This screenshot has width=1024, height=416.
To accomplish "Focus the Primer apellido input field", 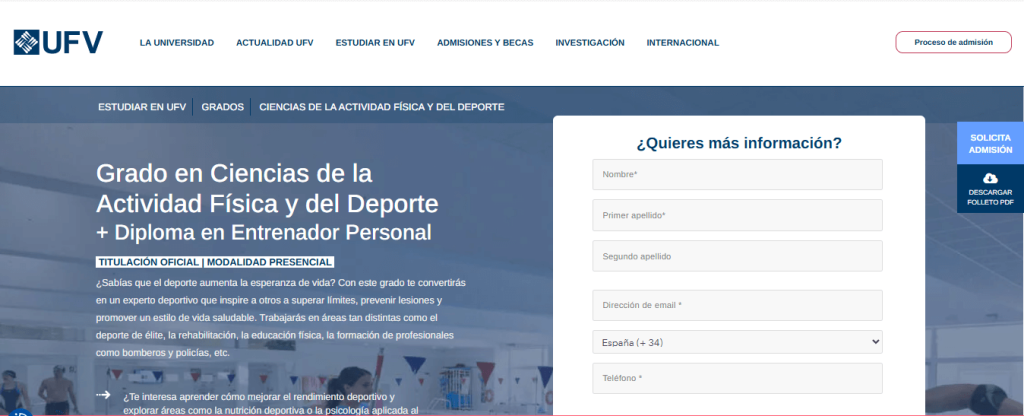I will point(737,215).
